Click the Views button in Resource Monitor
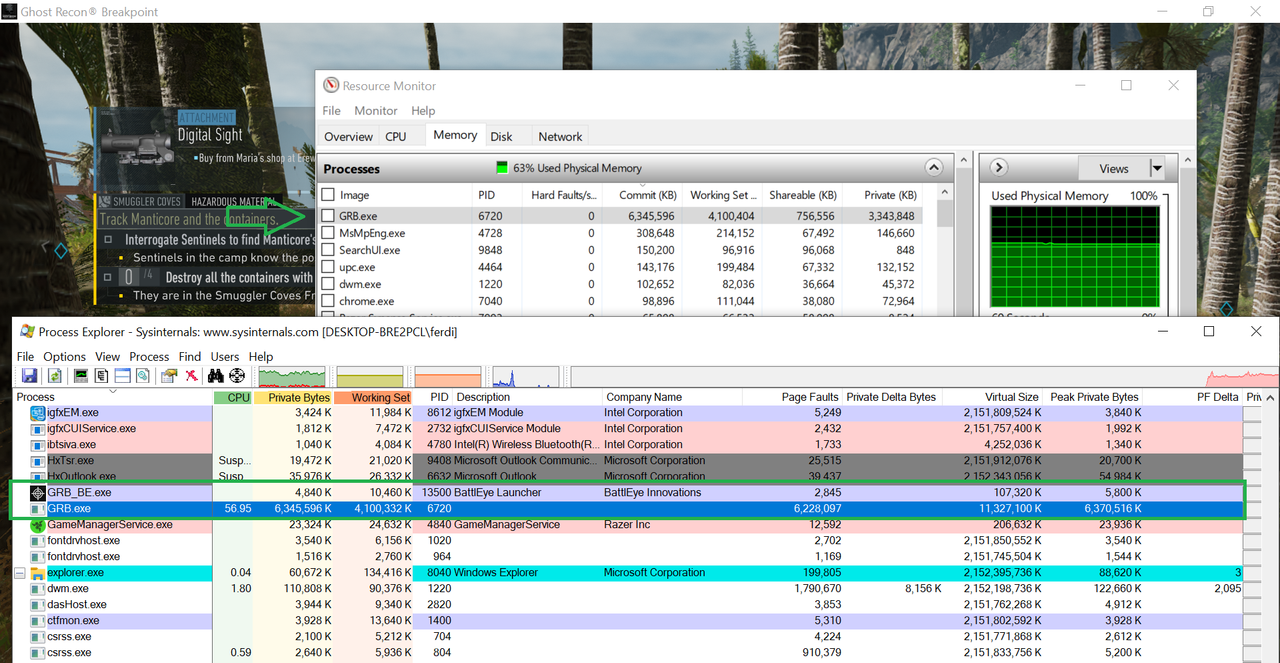This screenshot has height=663, width=1280. tap(1113, 168)
